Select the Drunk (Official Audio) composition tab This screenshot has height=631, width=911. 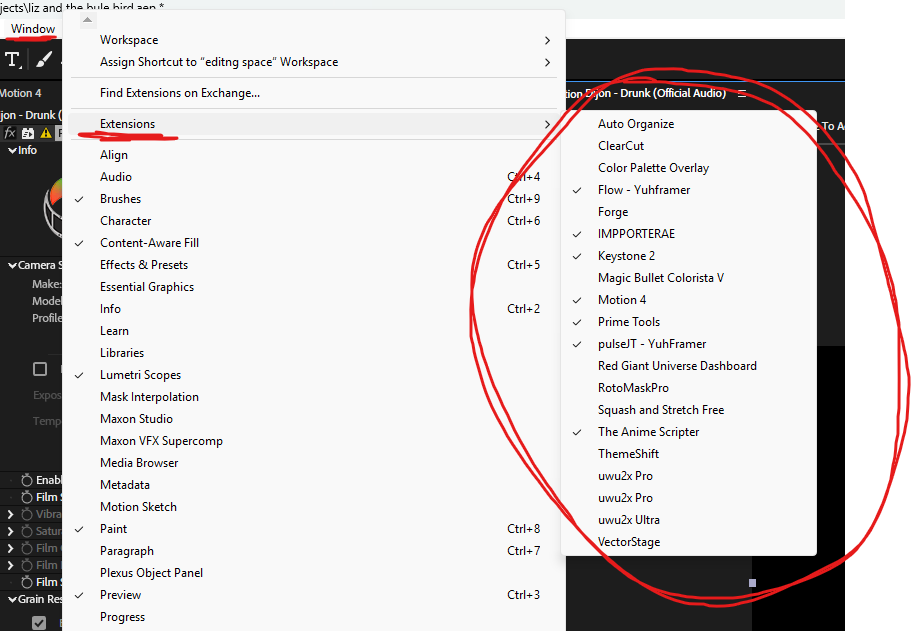[x=645, y=93]
